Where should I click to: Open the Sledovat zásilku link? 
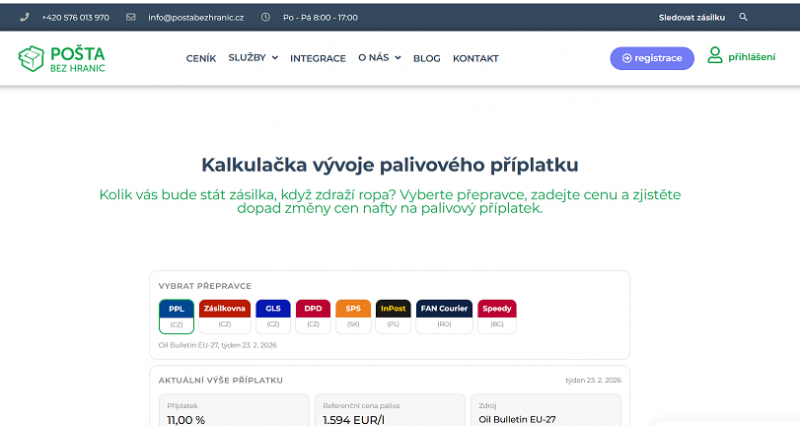(691, 17)
